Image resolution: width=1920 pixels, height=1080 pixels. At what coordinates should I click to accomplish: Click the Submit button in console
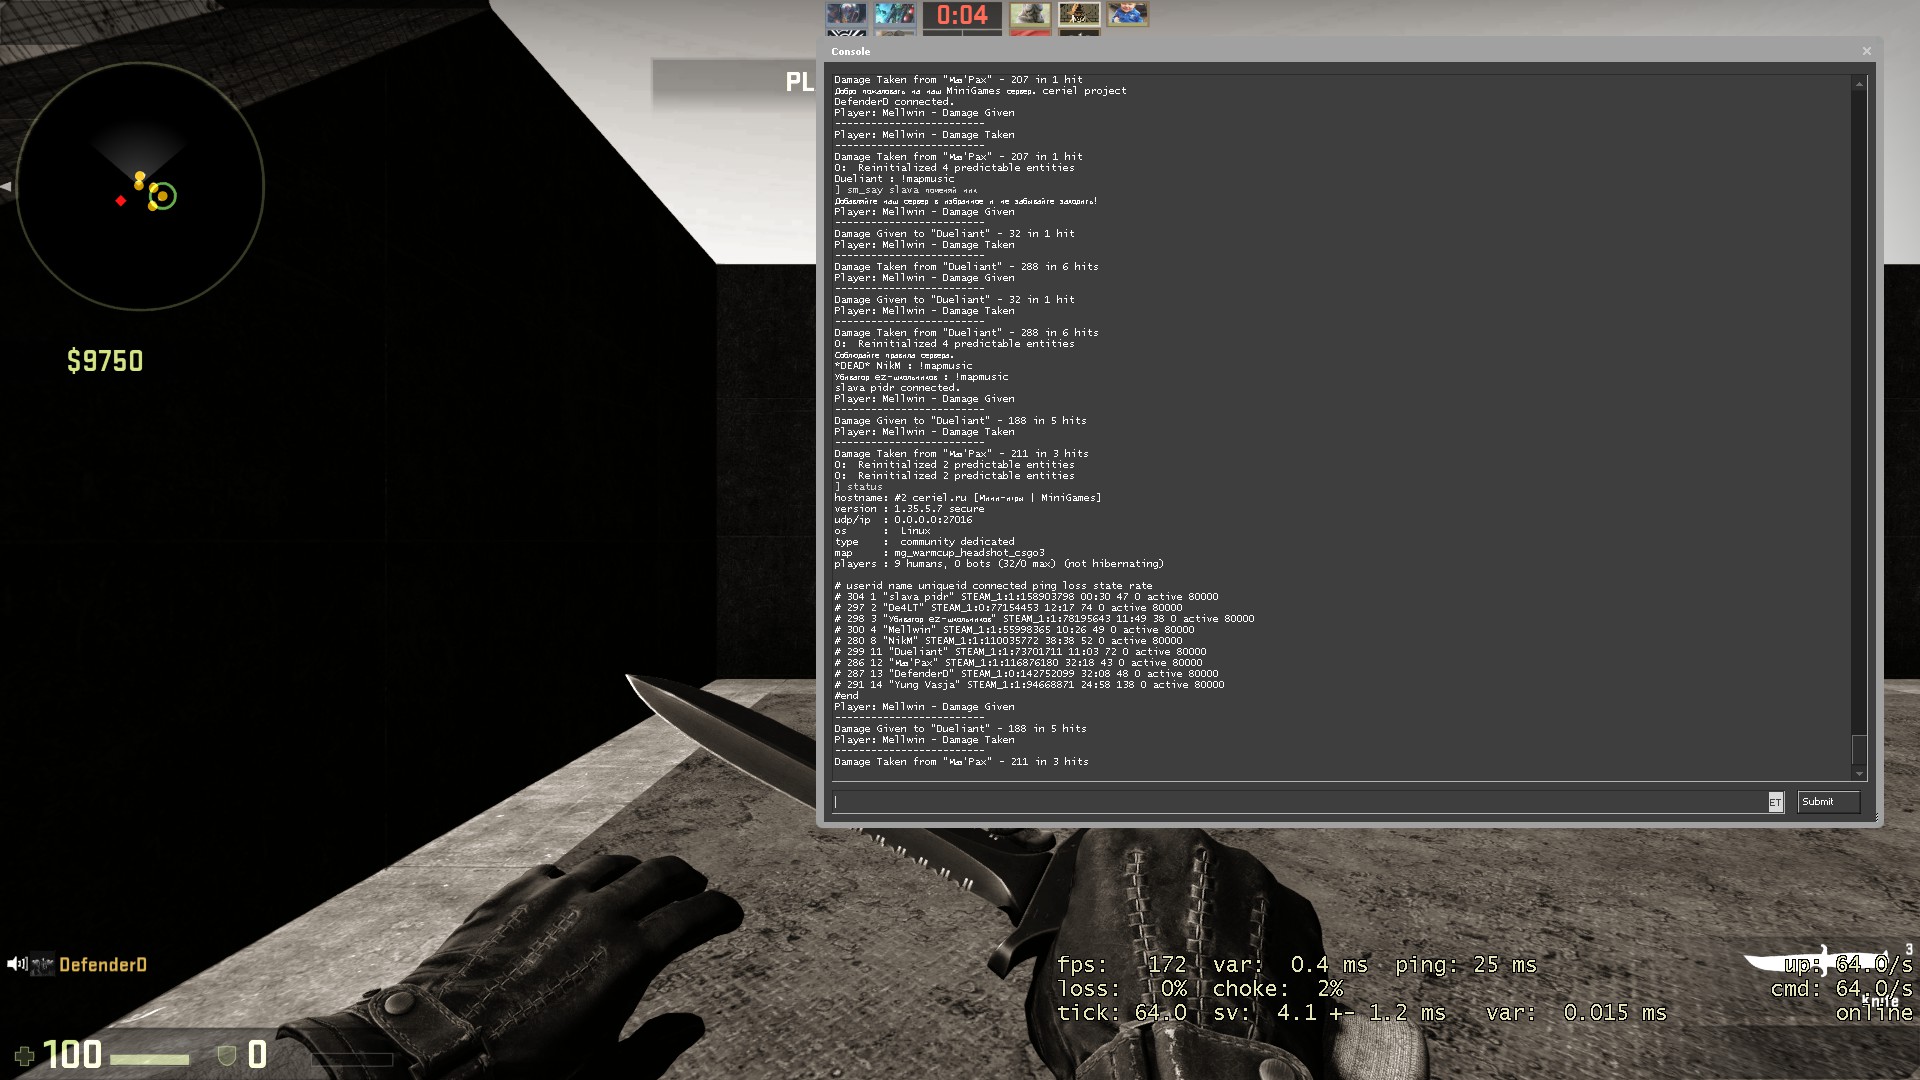click(x=1827, y=802)
